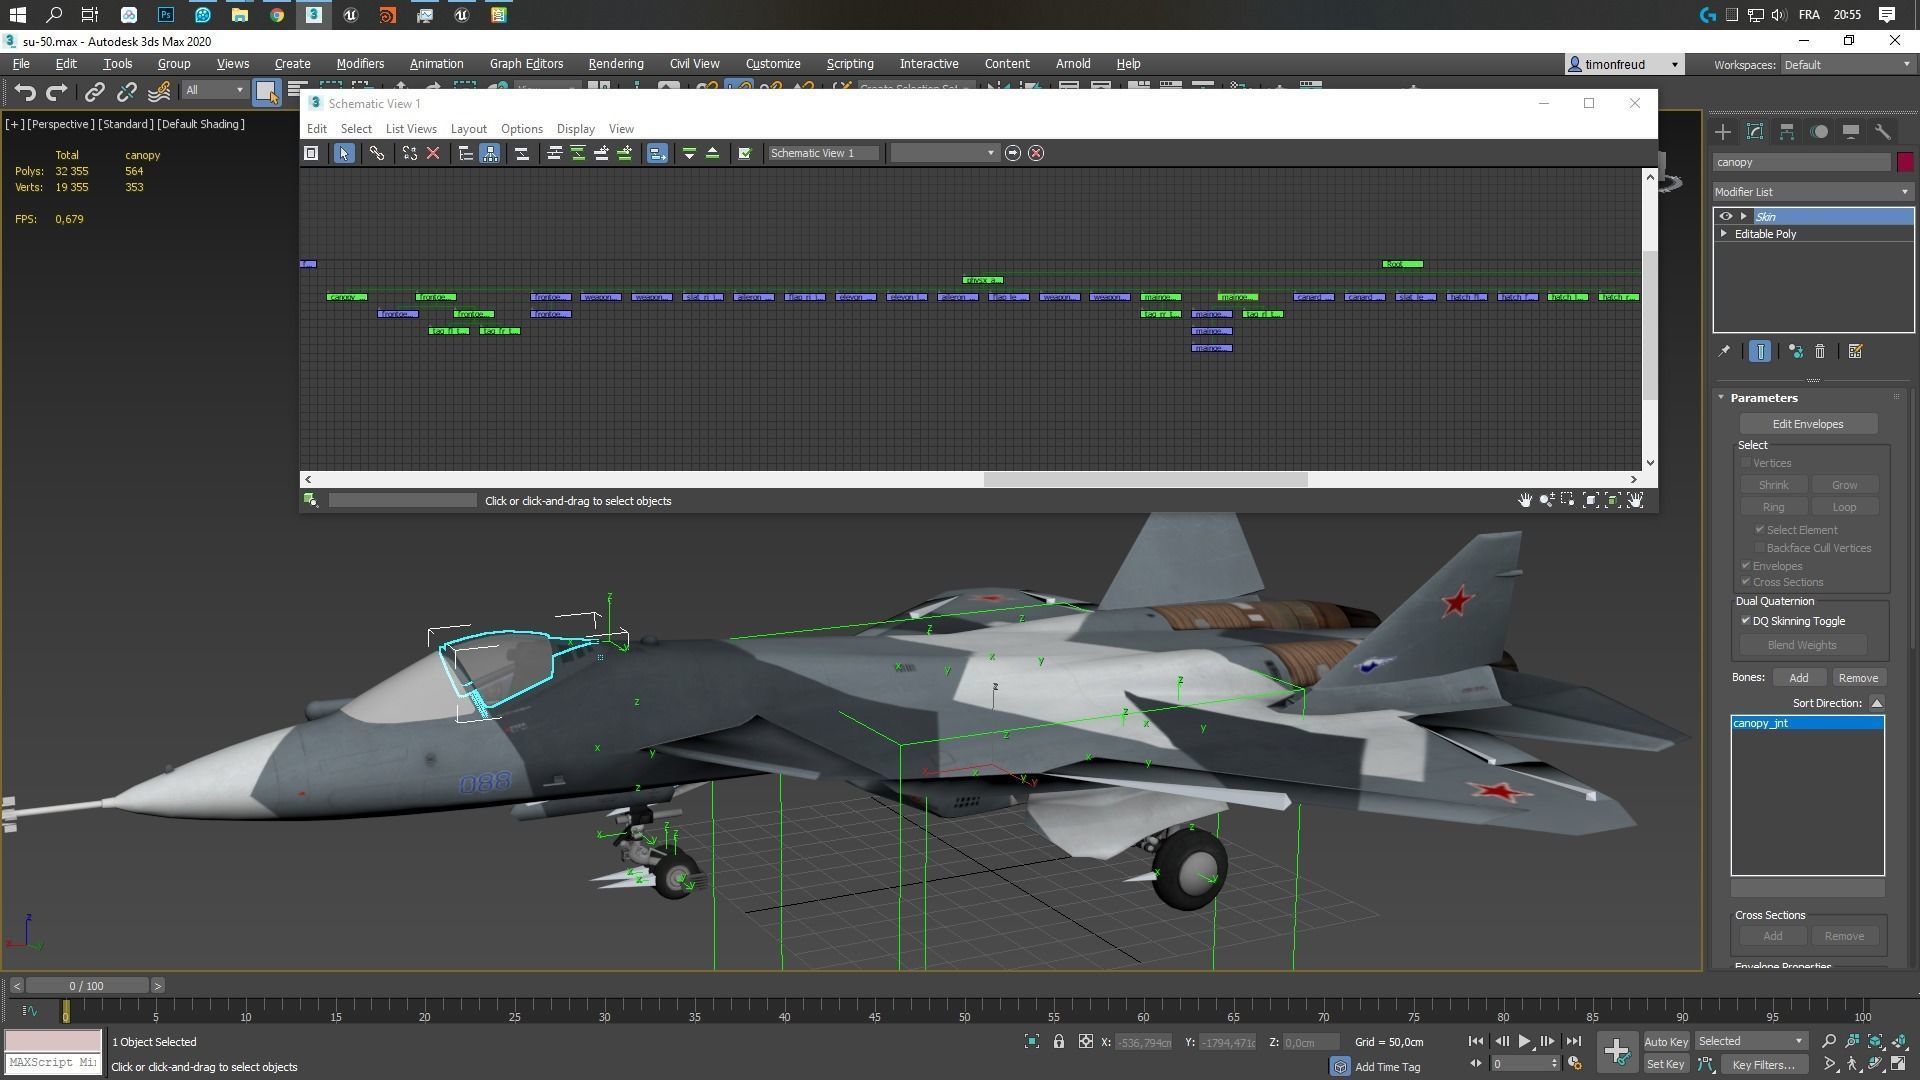1920x1080 pixels.
Task: Click the Bones Add button
Action: click(1798, 678)
